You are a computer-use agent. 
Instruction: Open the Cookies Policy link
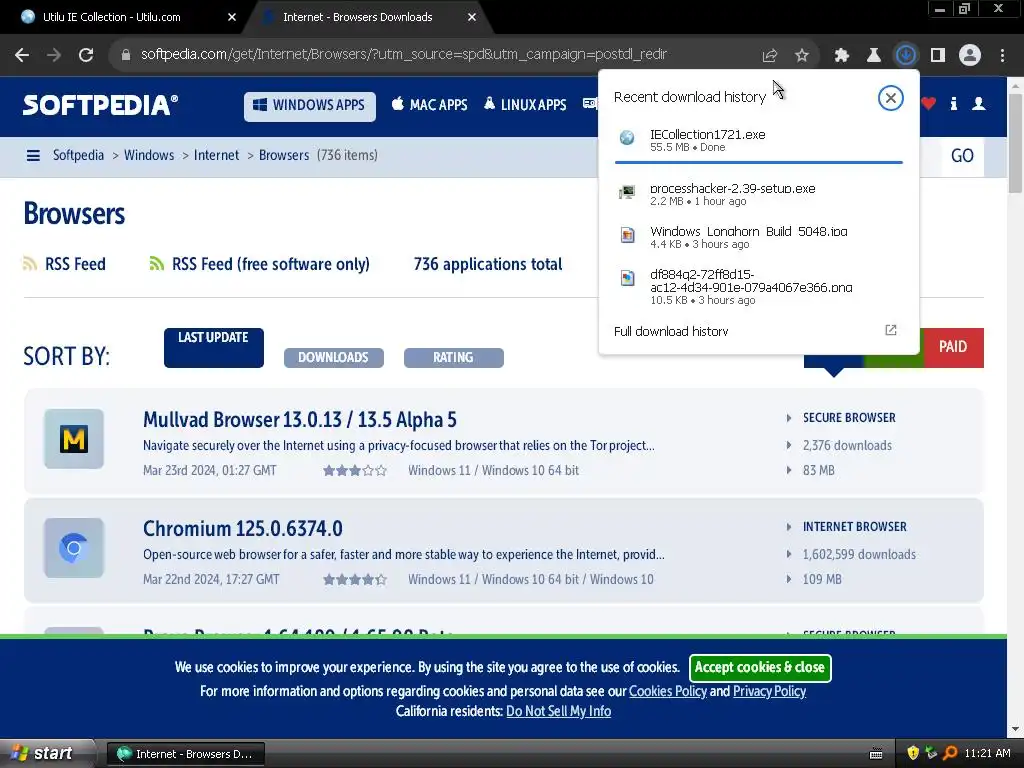[667, 691]
